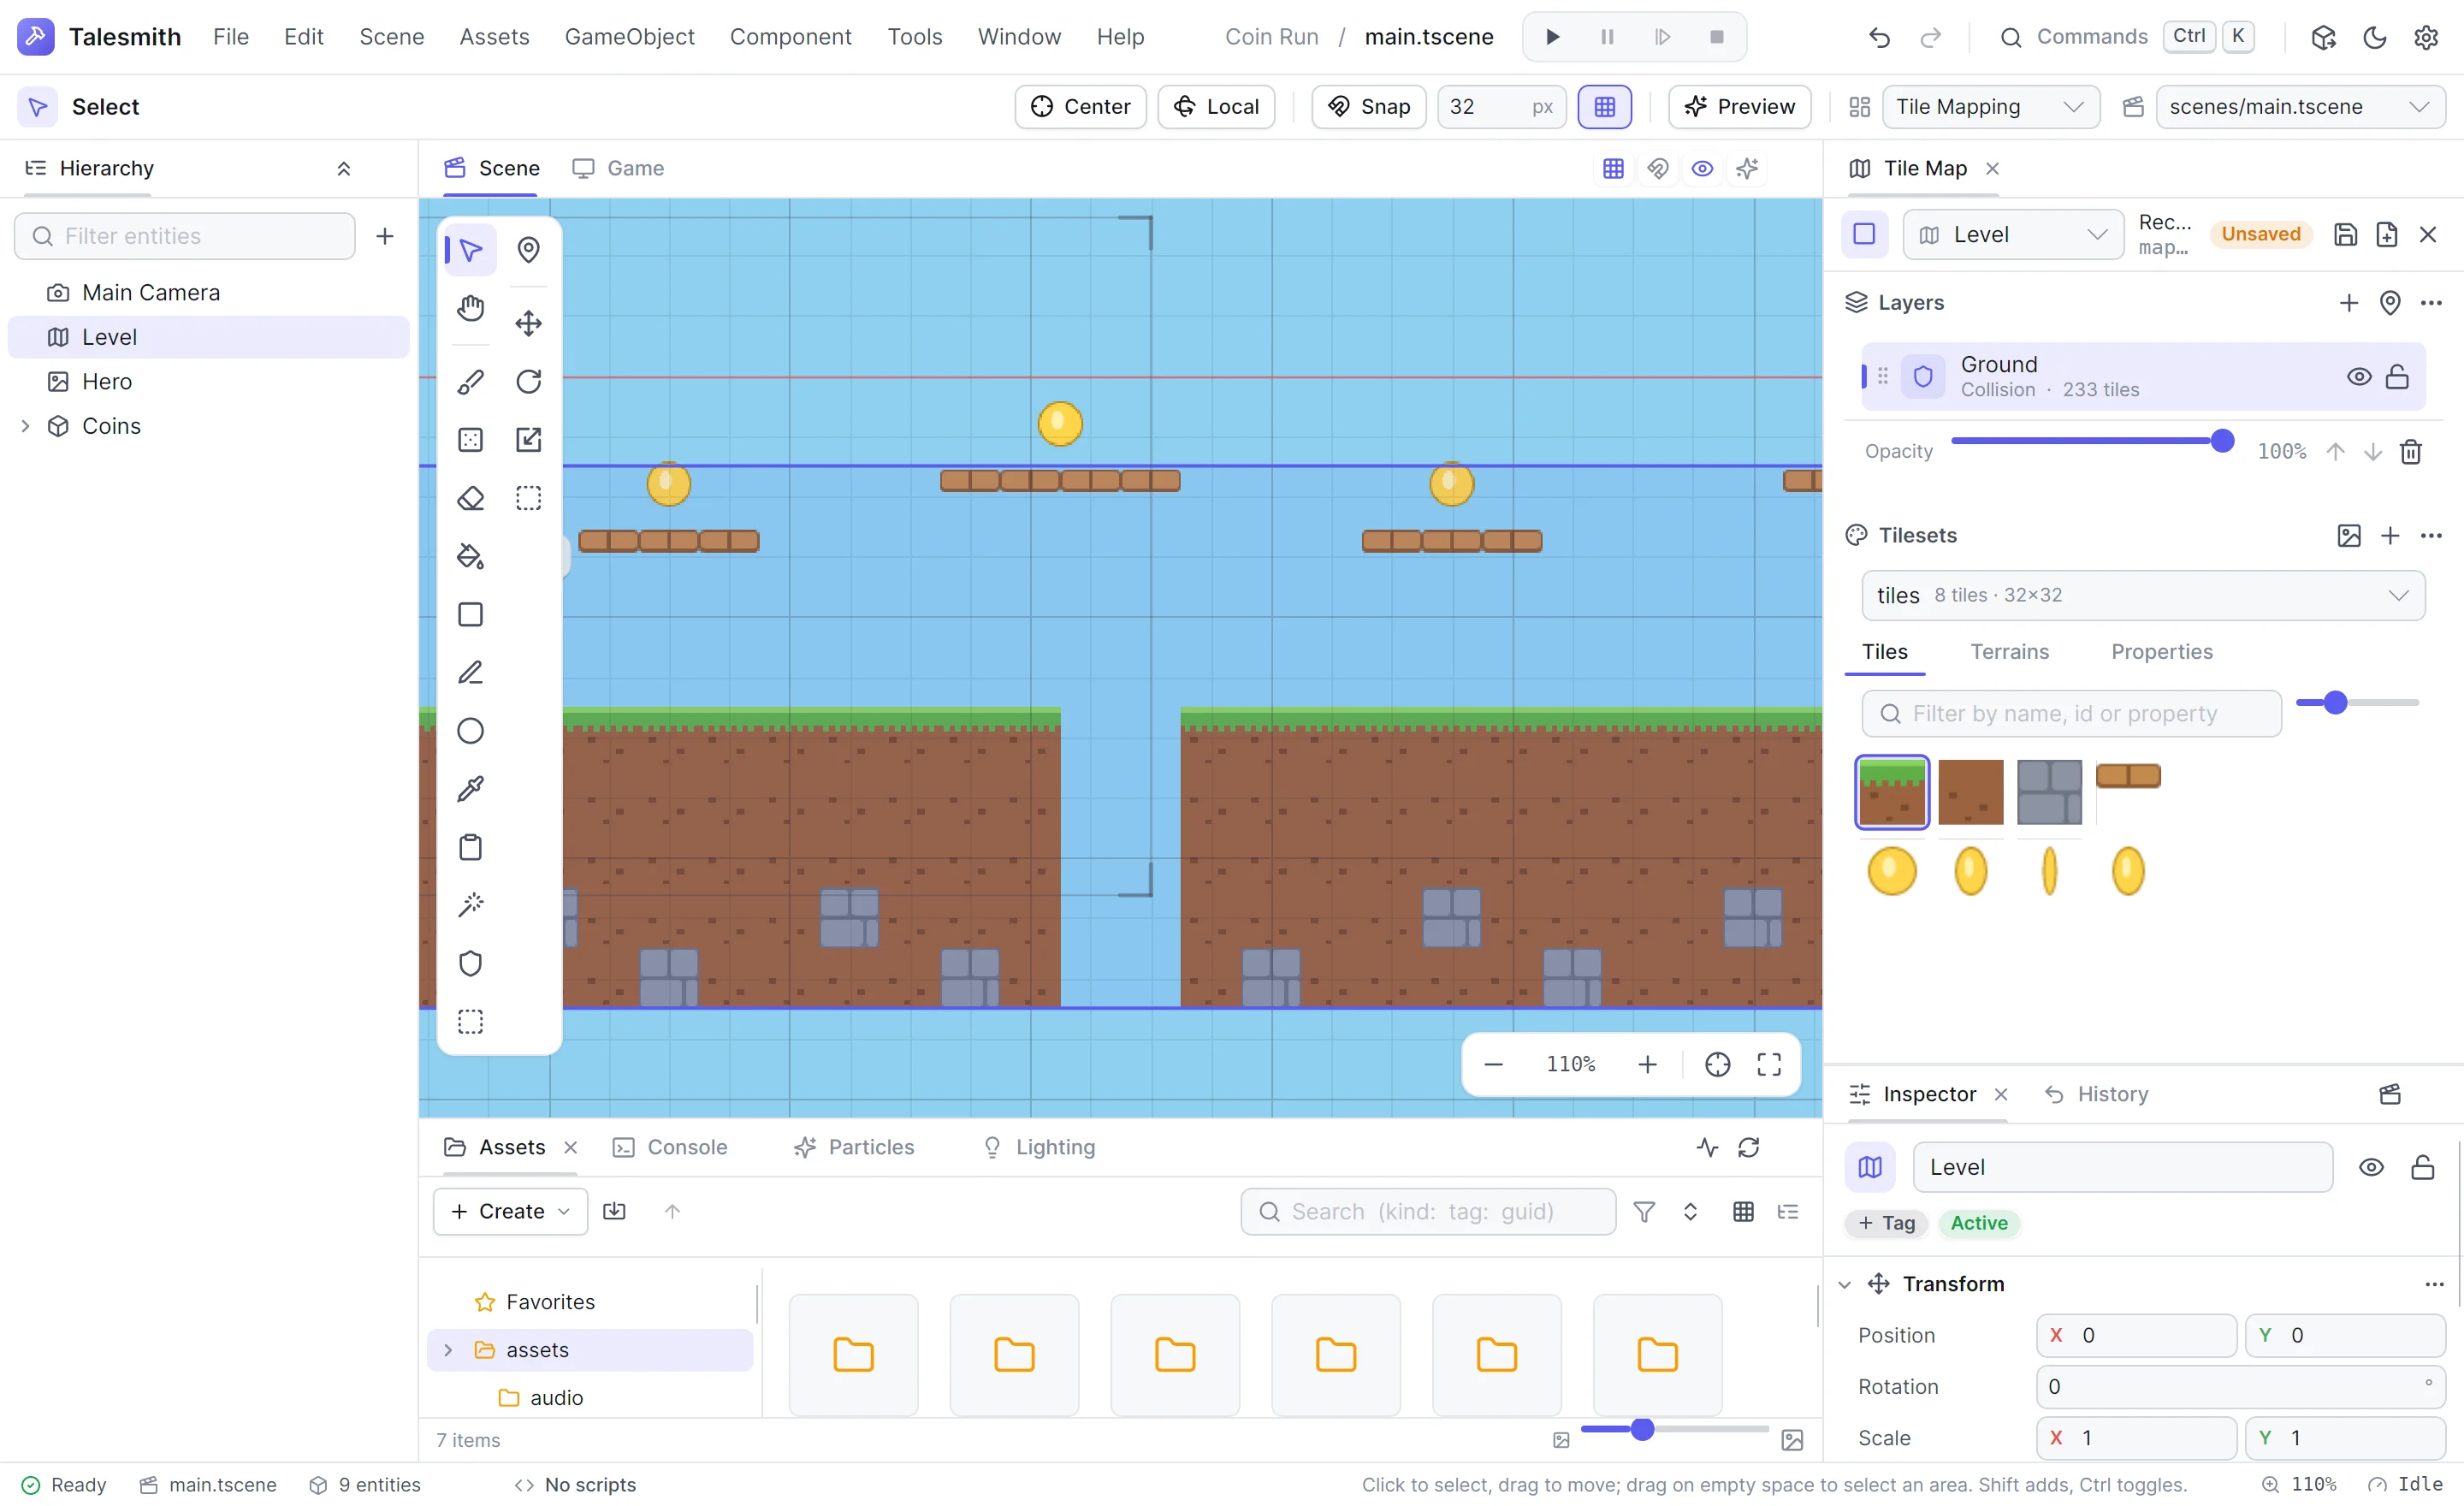The image size is (2464, 1506).
Task: Select the Eraser tool
Action: (470, 498)
